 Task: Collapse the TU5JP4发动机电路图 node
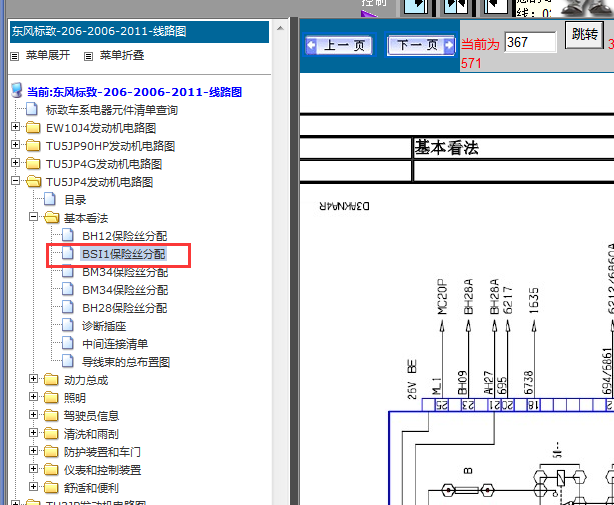click(16, 180)
